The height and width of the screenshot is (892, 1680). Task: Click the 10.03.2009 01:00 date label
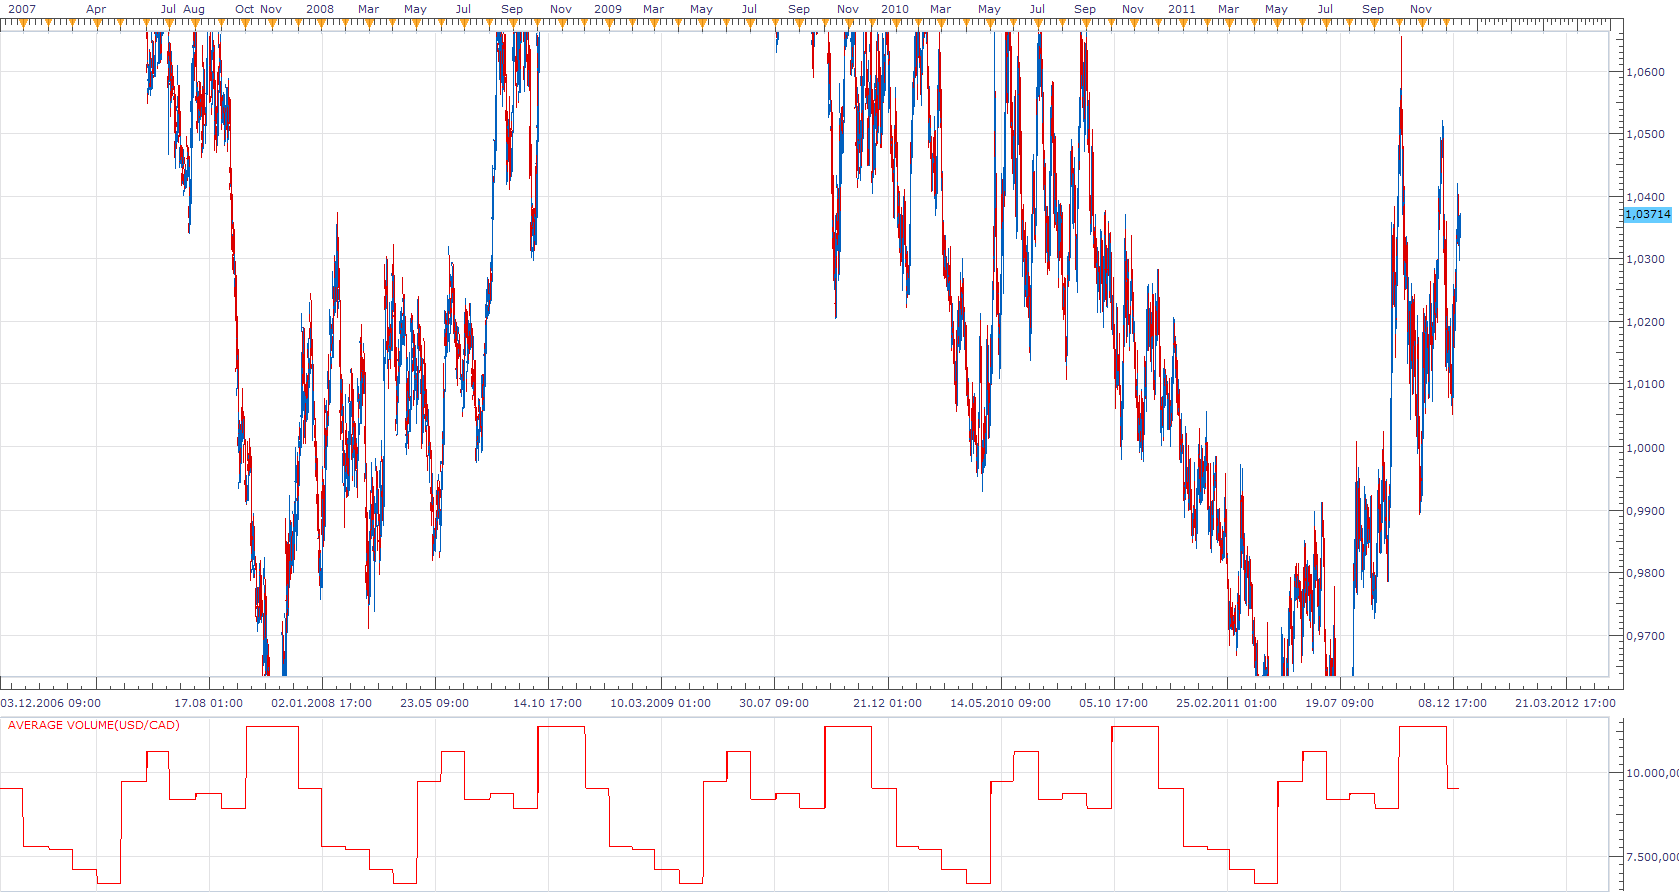661,703
